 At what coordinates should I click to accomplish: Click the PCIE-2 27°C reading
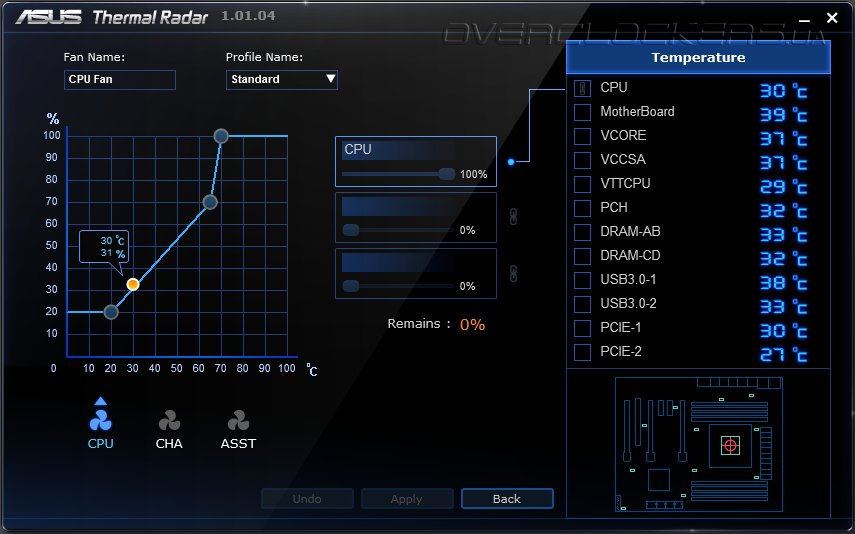pyautogui.click(x=784, y=355)
